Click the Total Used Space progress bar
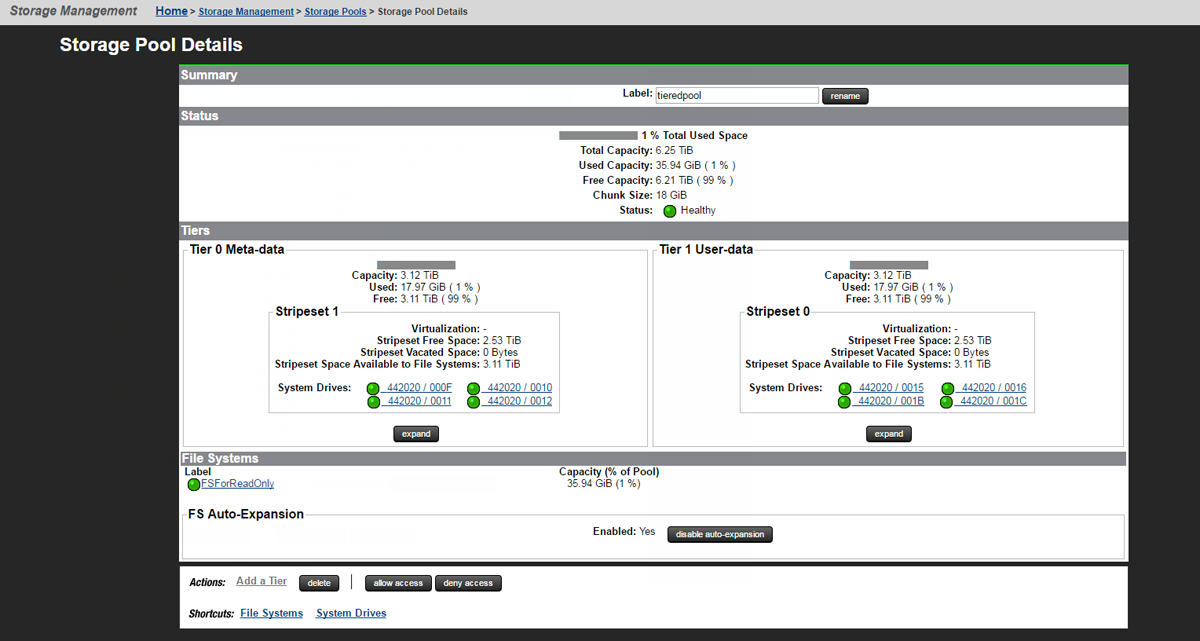This screenshot has width=1200, height=641. click(x=598, y=135)
